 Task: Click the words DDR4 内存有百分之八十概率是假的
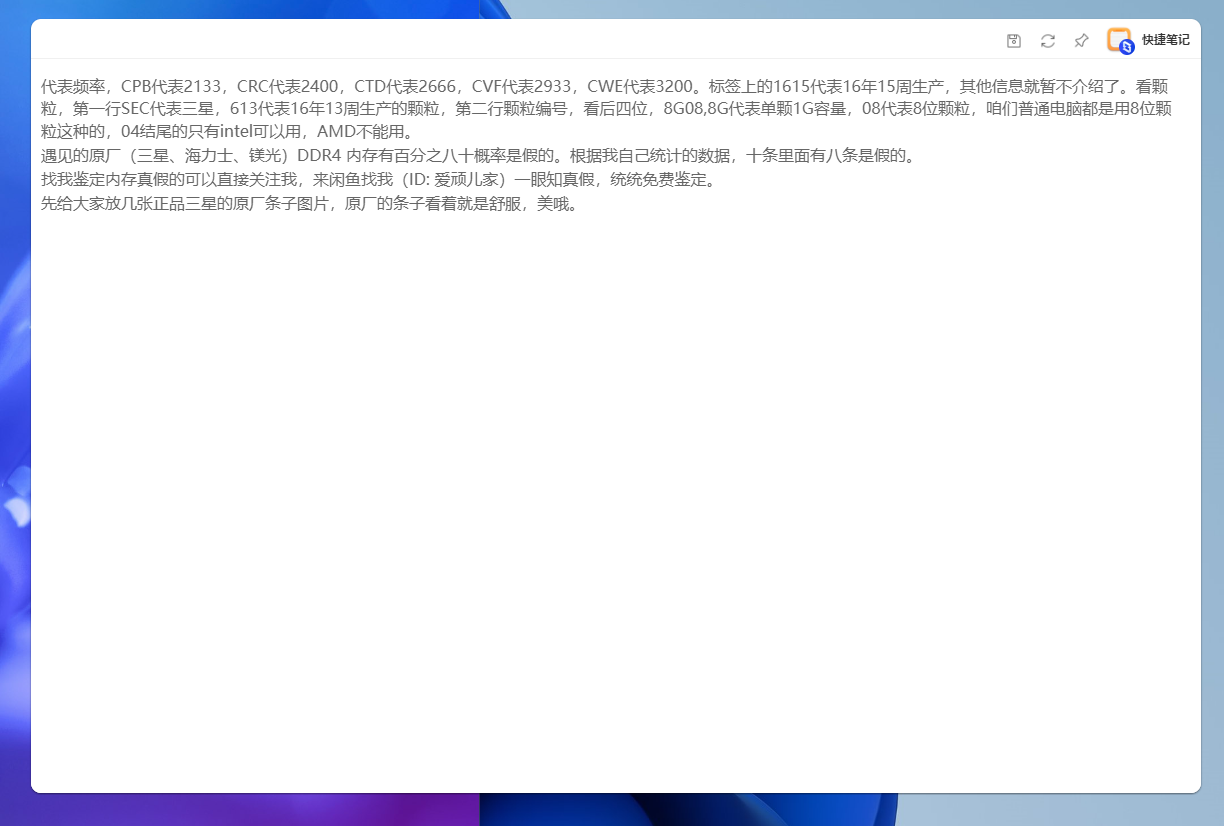[x=426, y=156]
